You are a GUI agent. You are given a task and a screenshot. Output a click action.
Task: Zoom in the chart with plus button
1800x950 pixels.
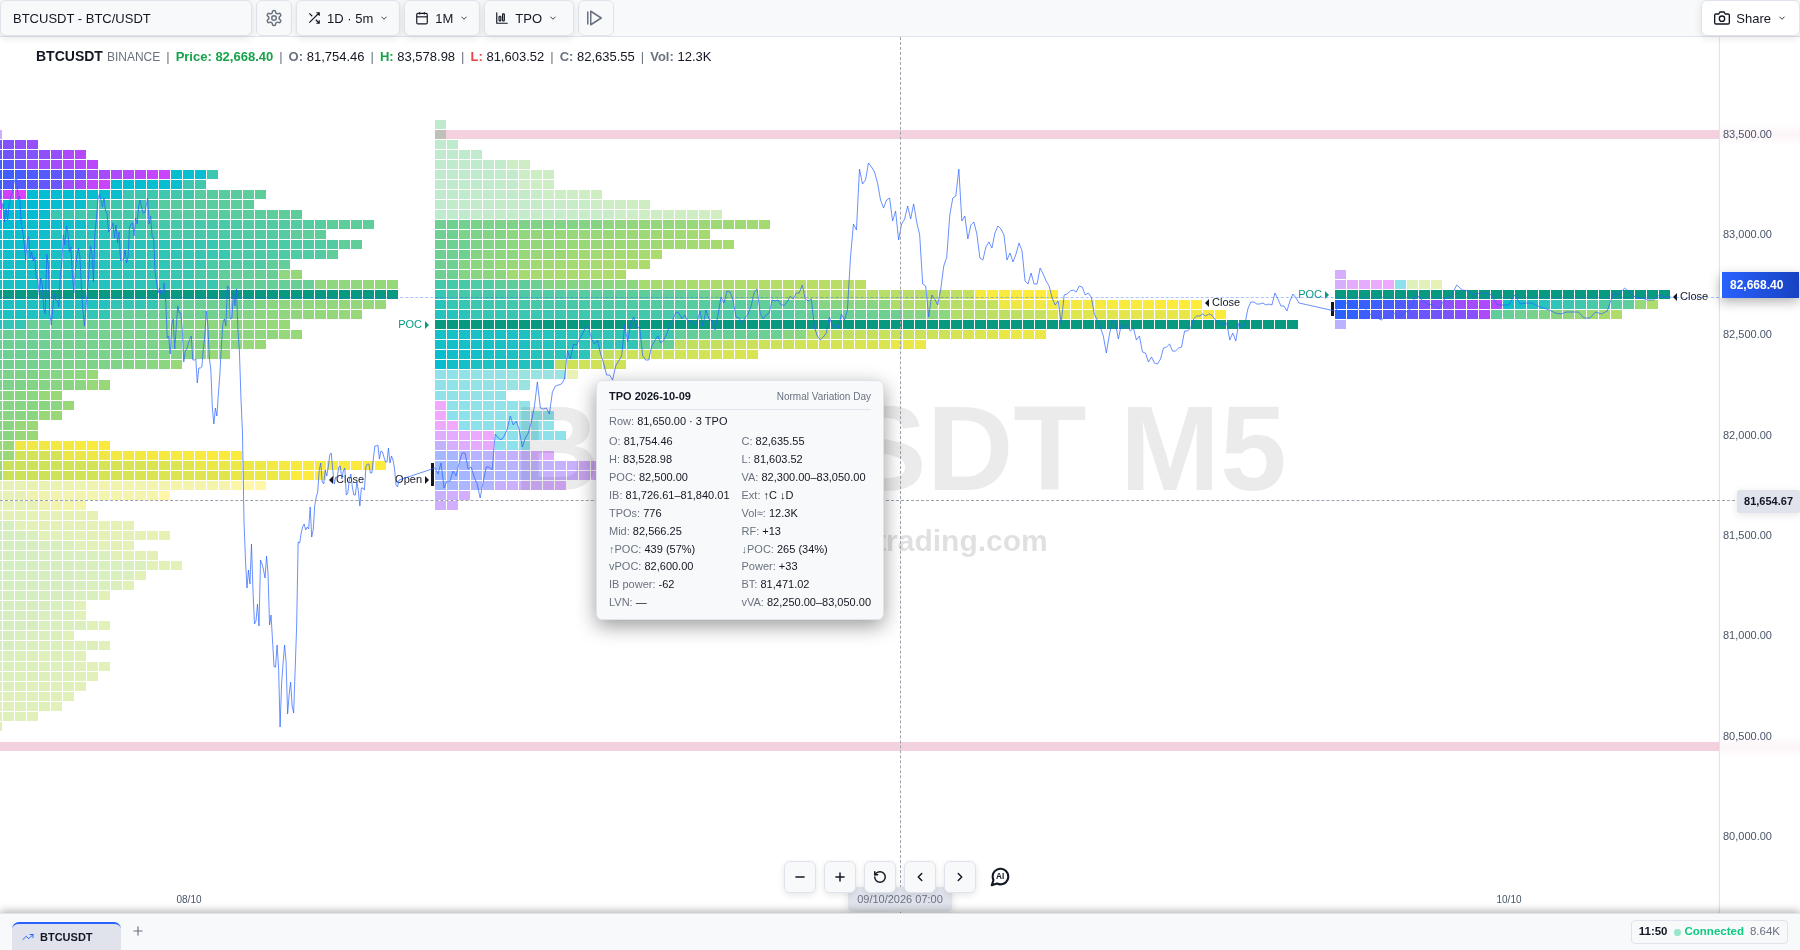pos(840,877)
